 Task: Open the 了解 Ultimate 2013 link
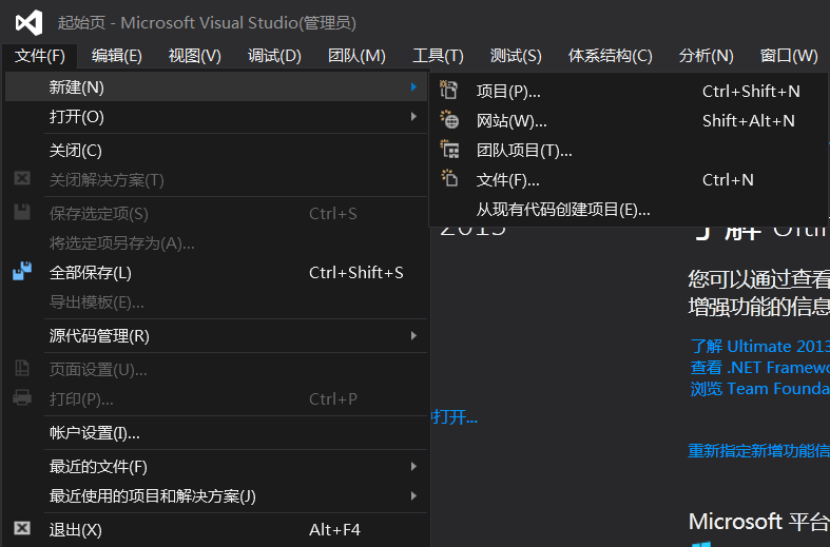click(x=760, y=346)
